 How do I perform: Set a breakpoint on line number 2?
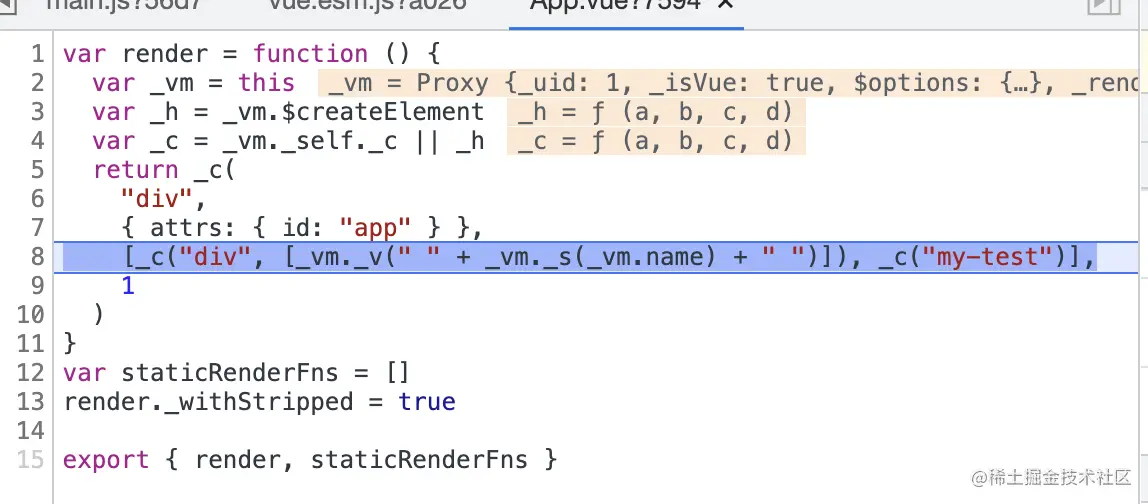(x=37, y=84)
